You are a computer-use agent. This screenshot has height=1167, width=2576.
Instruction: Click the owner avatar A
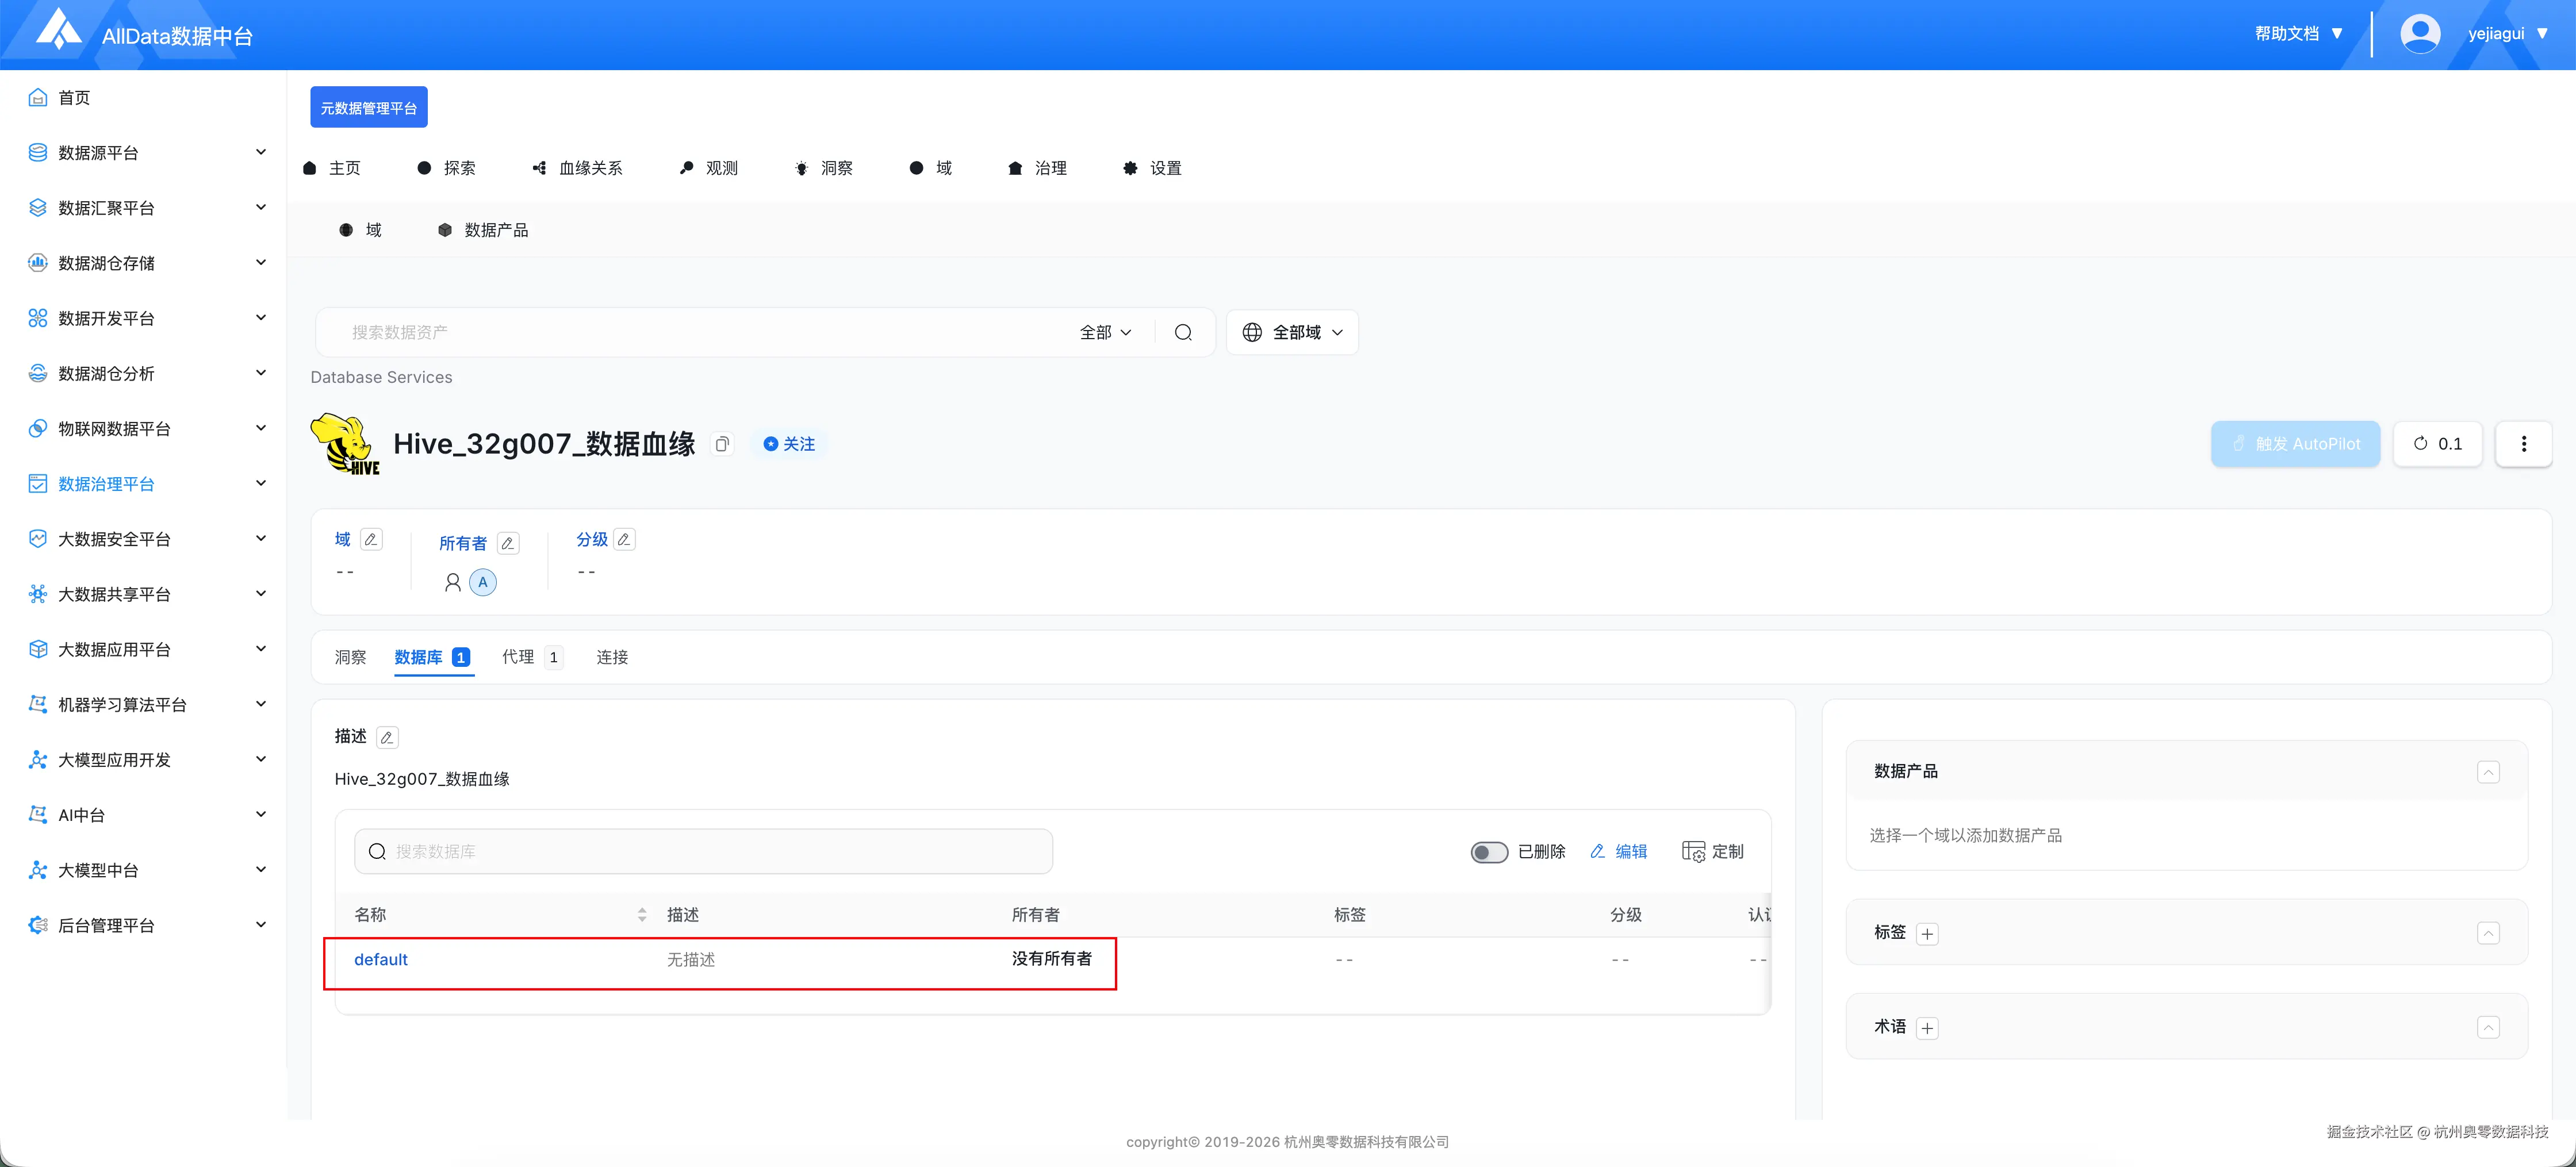pyautogui.click(x=483, y=582)
